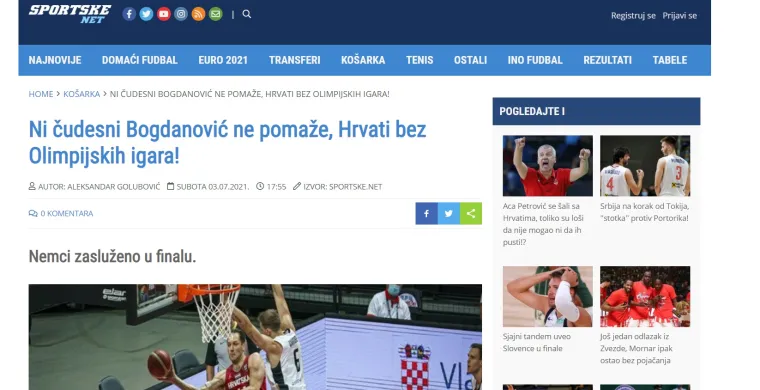Click the author name Aleksandar Golubović
Image resolution: width=760 pixels, height=390 pixels.
tap(113, 187)
